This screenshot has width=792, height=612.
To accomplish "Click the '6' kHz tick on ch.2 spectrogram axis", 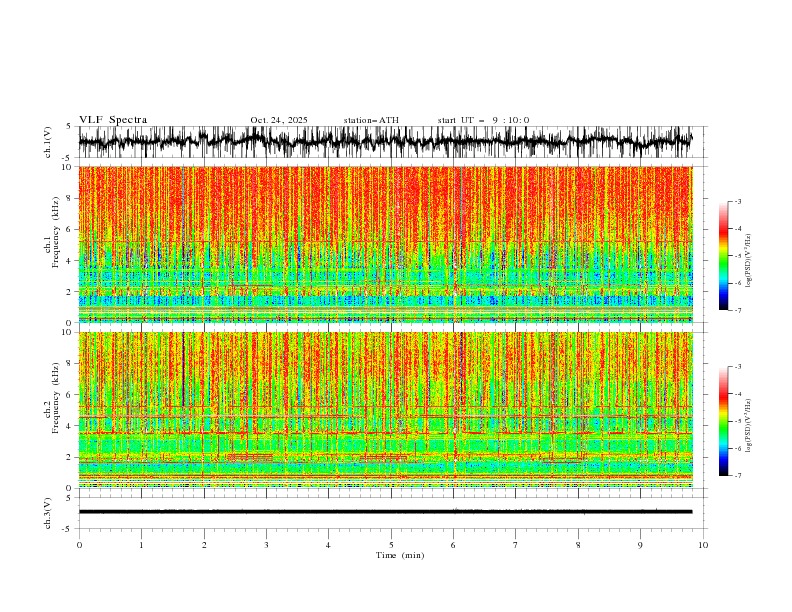I will 70,395.
